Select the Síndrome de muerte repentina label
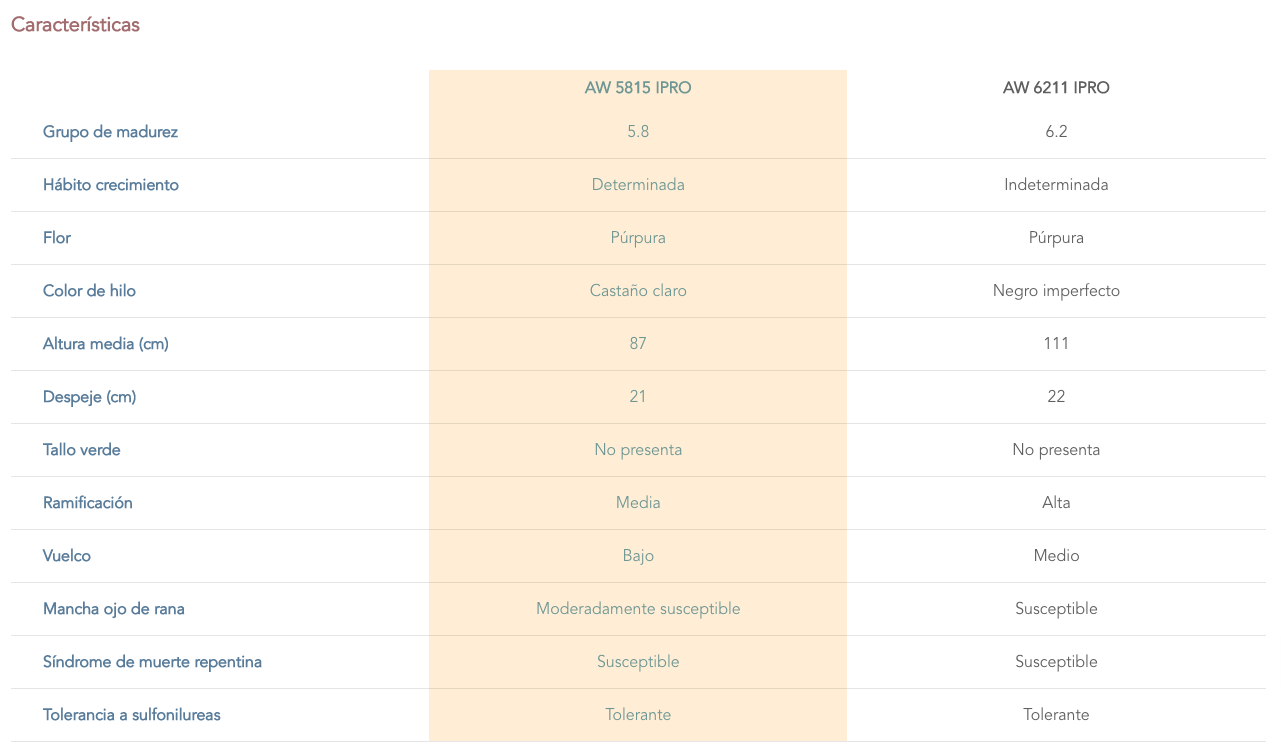 pos(152,662)
